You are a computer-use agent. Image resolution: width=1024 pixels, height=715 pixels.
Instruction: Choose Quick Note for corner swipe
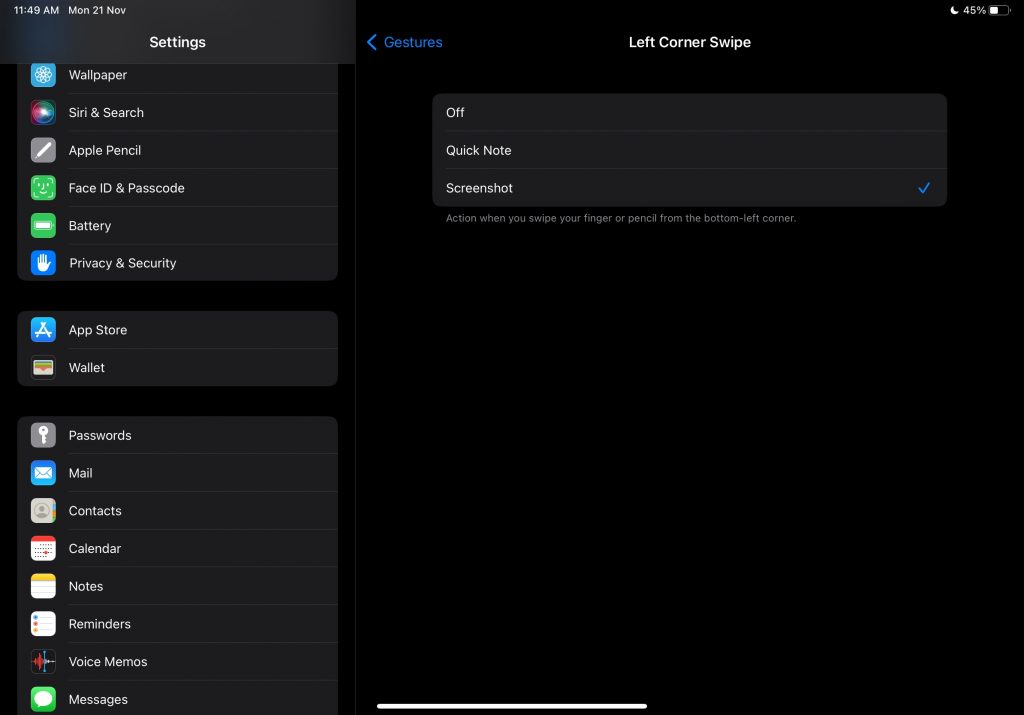[x=689, y=150]
